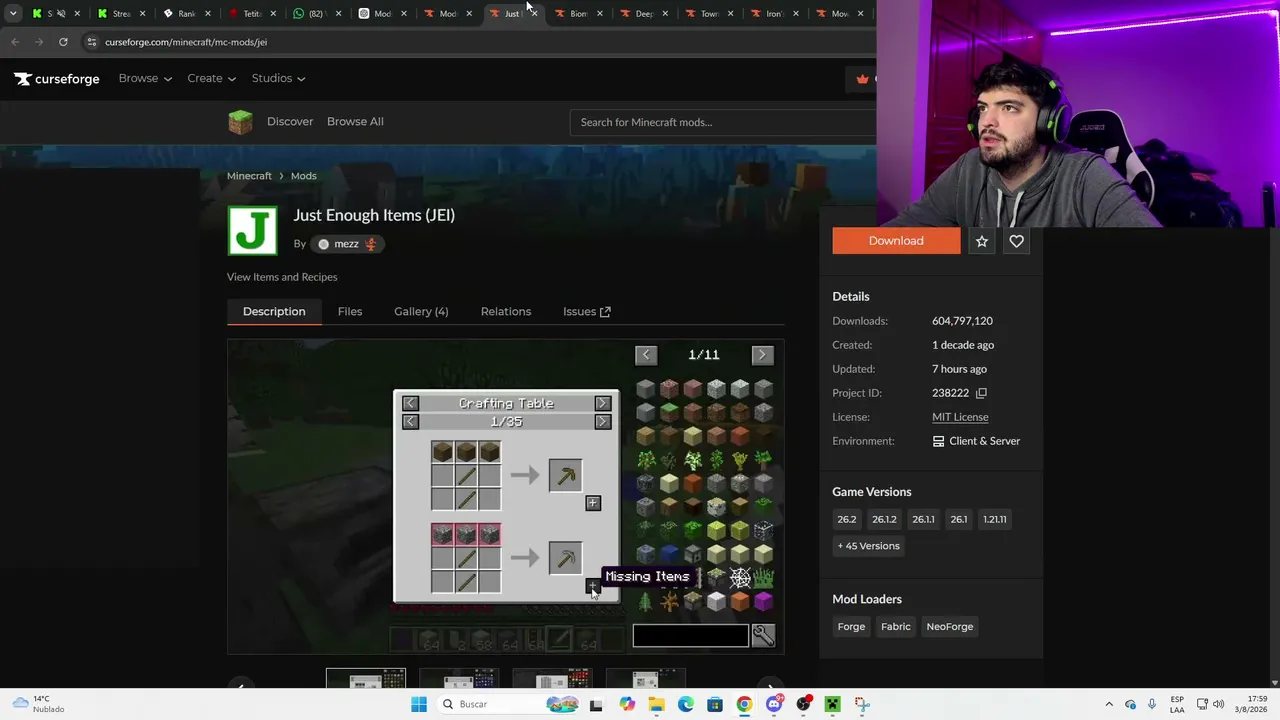Open volume control in system tray
1280x720 pixels.
pos(1218,705)
